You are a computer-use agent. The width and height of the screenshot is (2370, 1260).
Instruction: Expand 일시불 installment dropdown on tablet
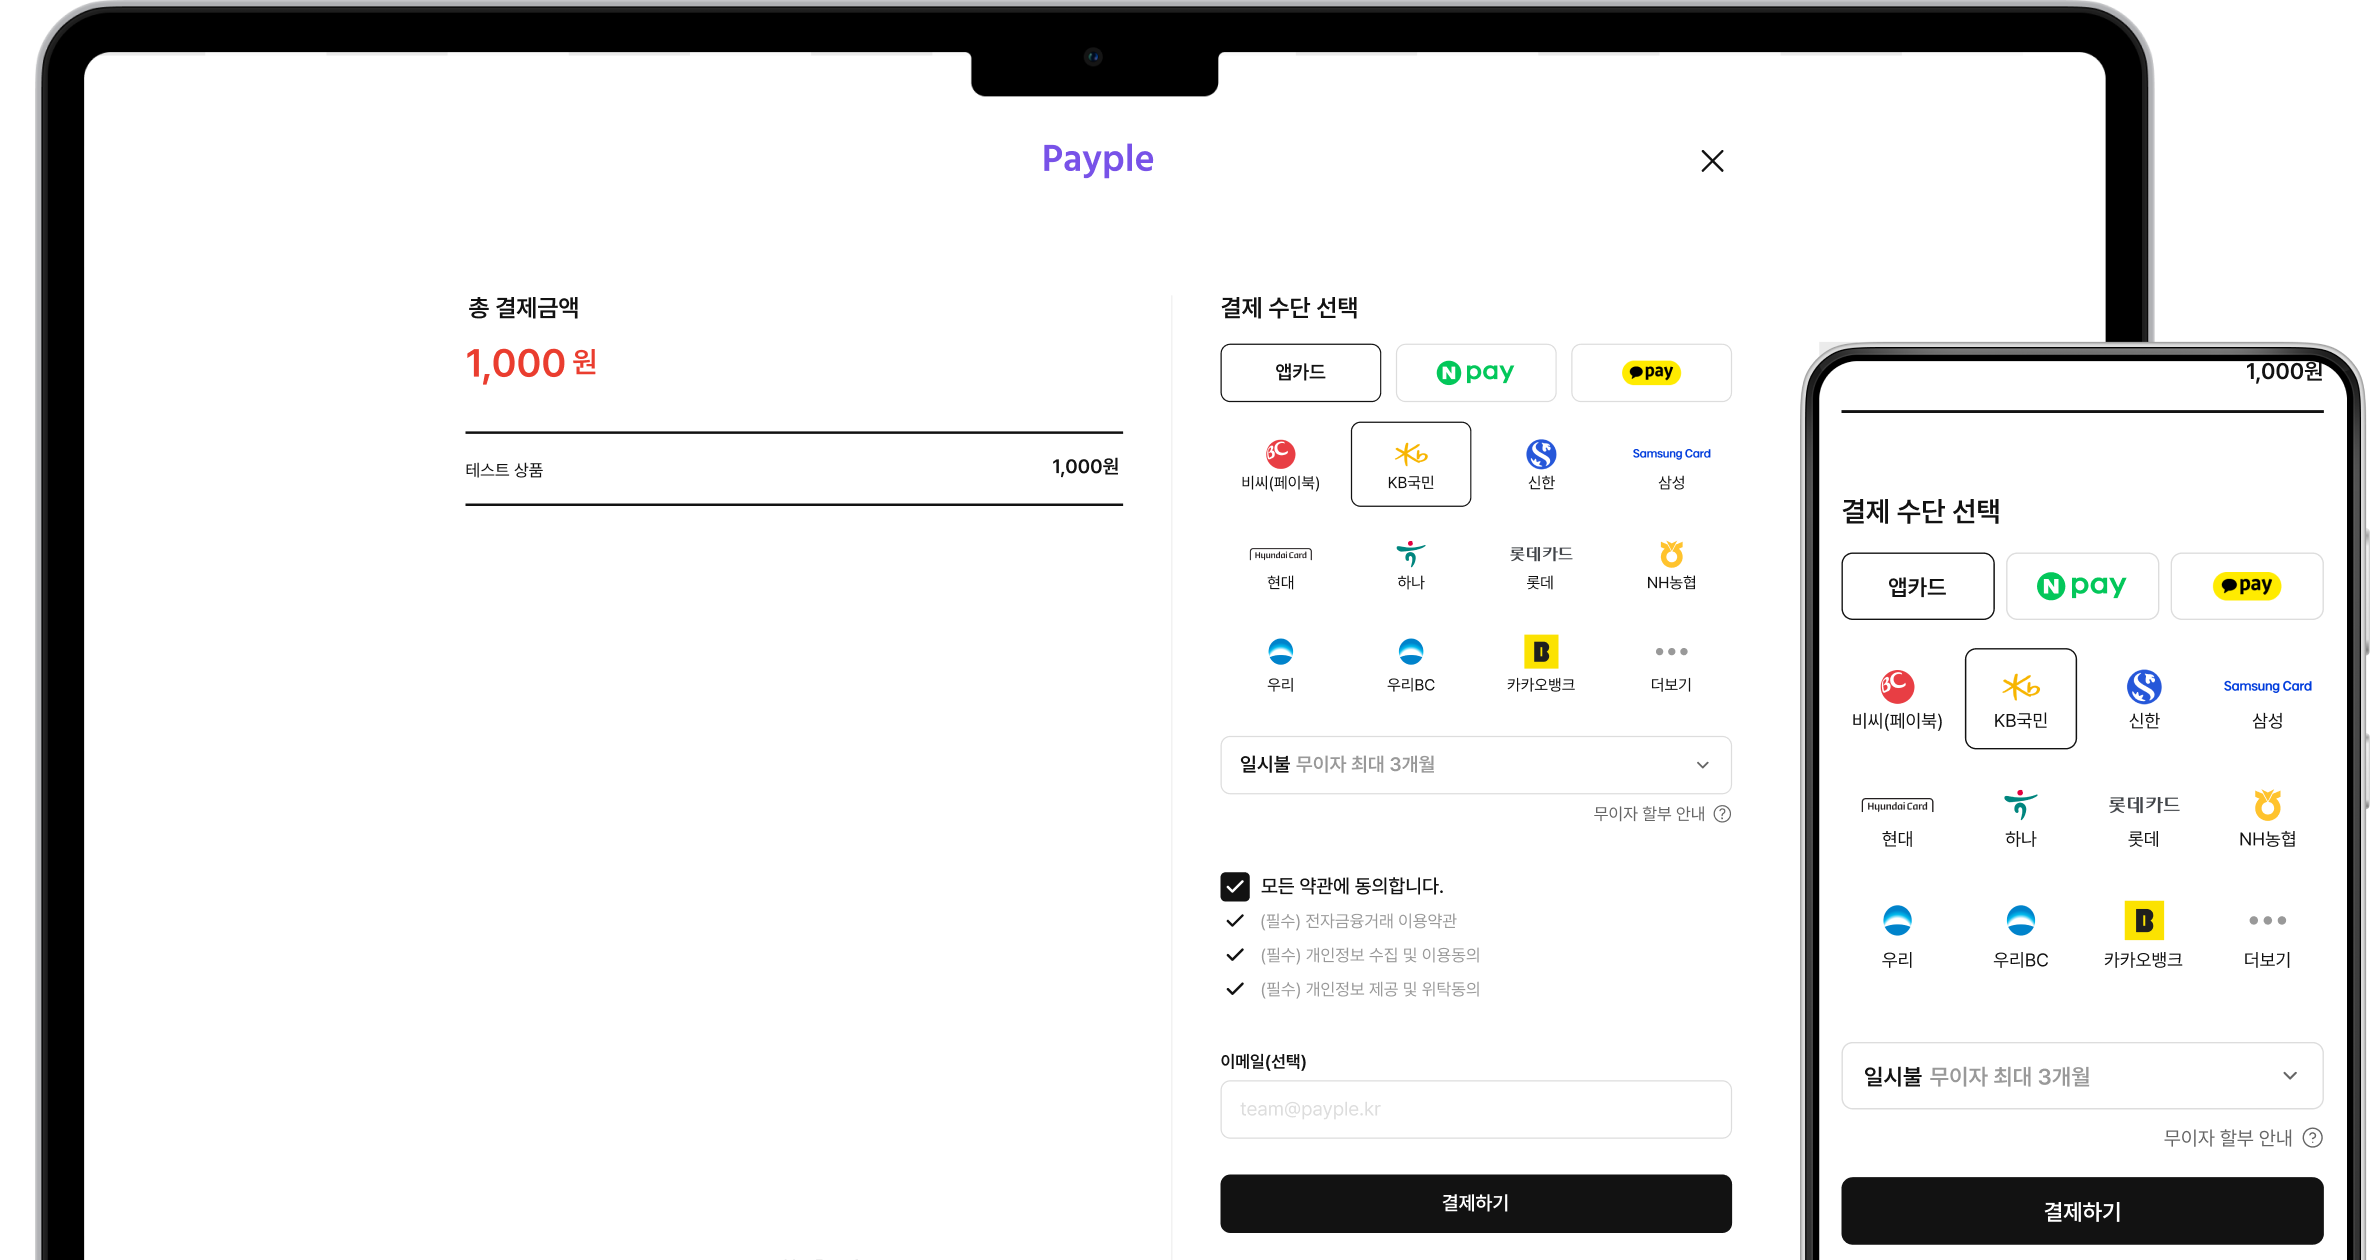[x=1476, y=765]
